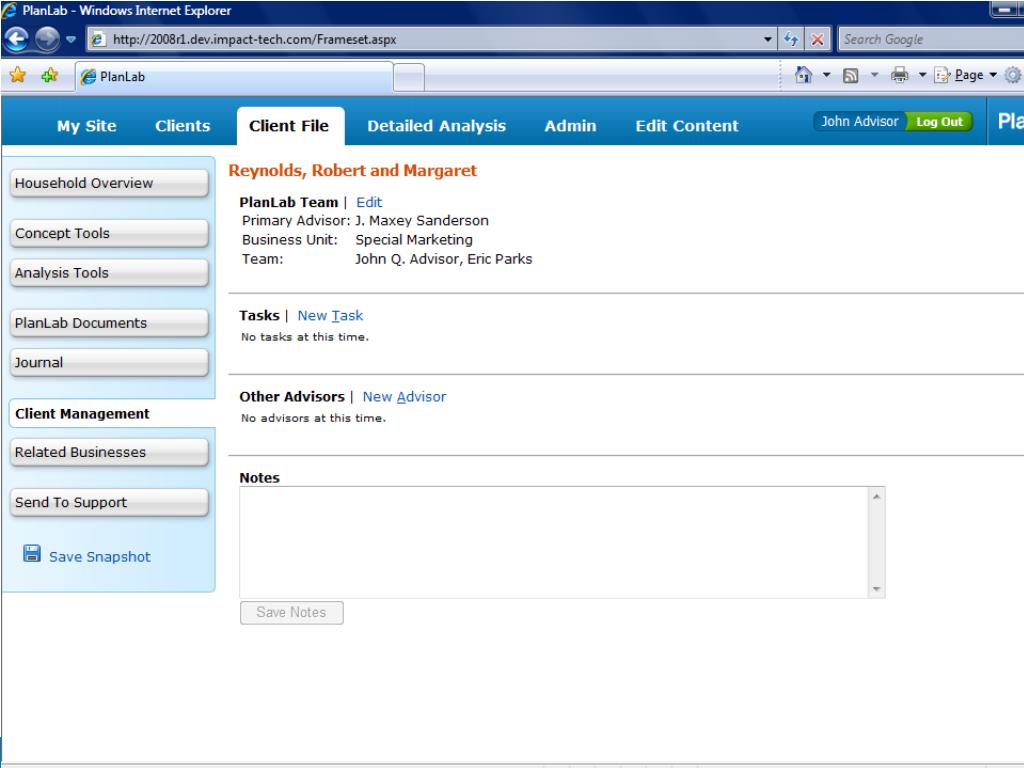Click the Add to Favorites icon
This screenshot has width=1024, height=768.
[x=50, y=76]
